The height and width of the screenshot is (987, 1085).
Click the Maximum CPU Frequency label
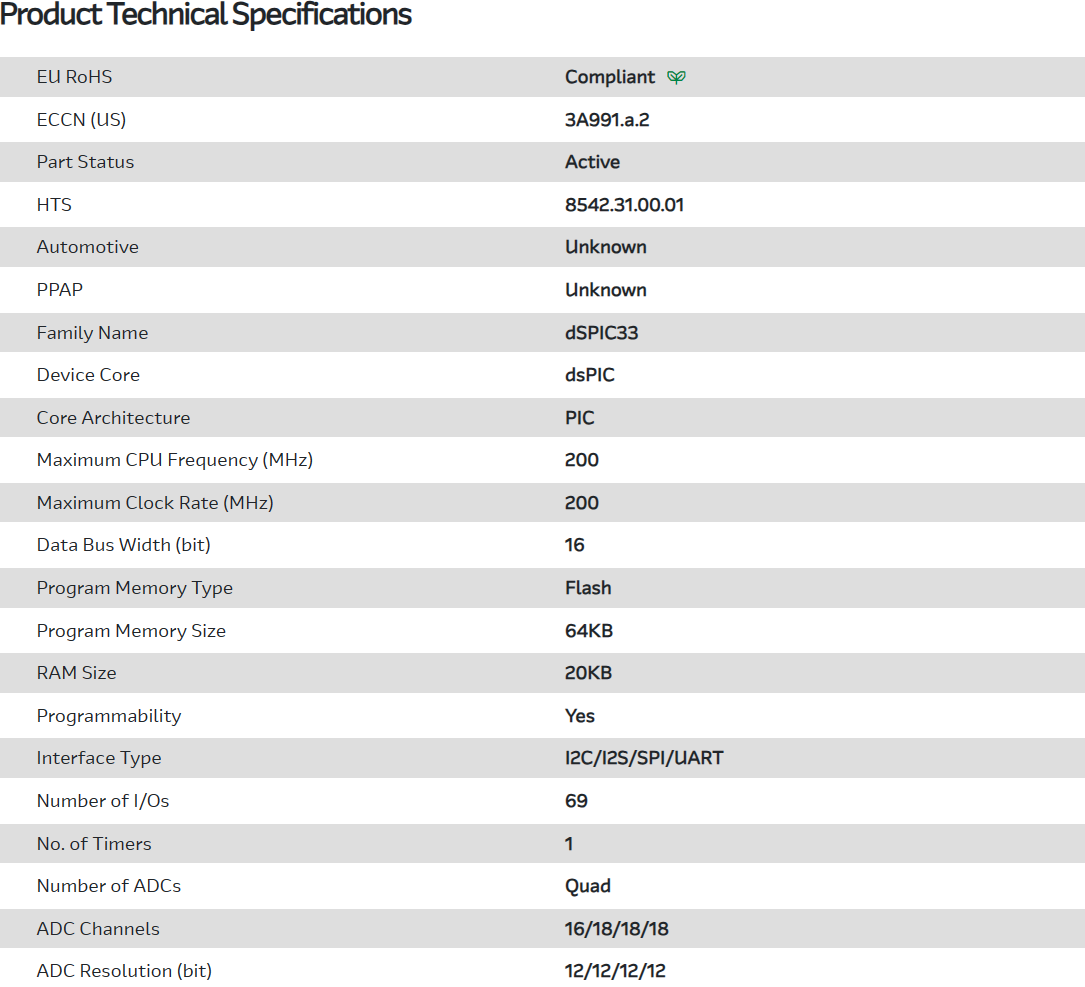click(x=175, y=460)
